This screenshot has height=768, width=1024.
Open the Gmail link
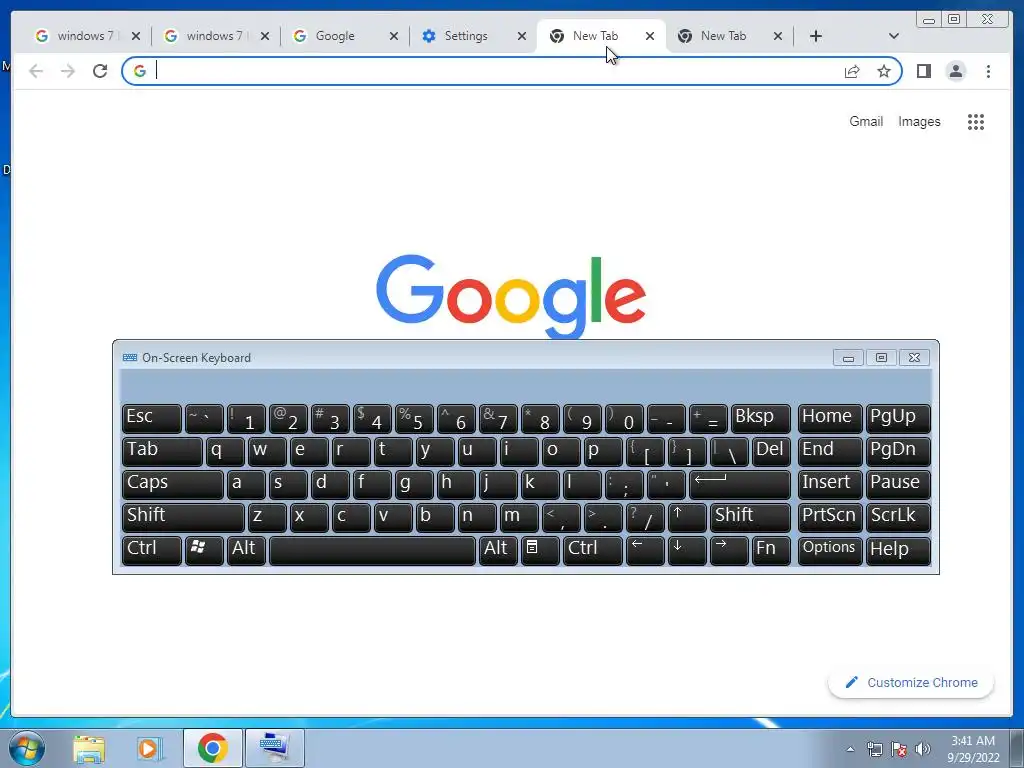pyautogui.click(x=866, y=121)
